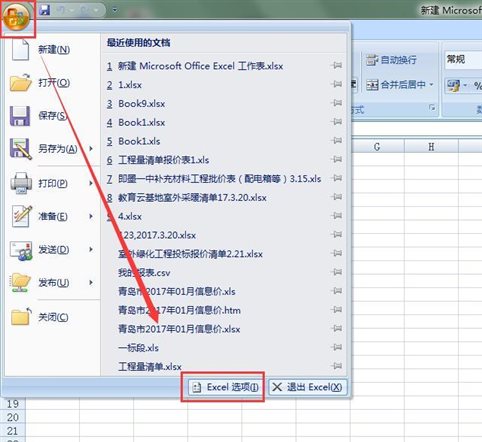This screenshot has width=482, height=442.
Task: Select New (新建) blank page icon
Action: (20, 49)
